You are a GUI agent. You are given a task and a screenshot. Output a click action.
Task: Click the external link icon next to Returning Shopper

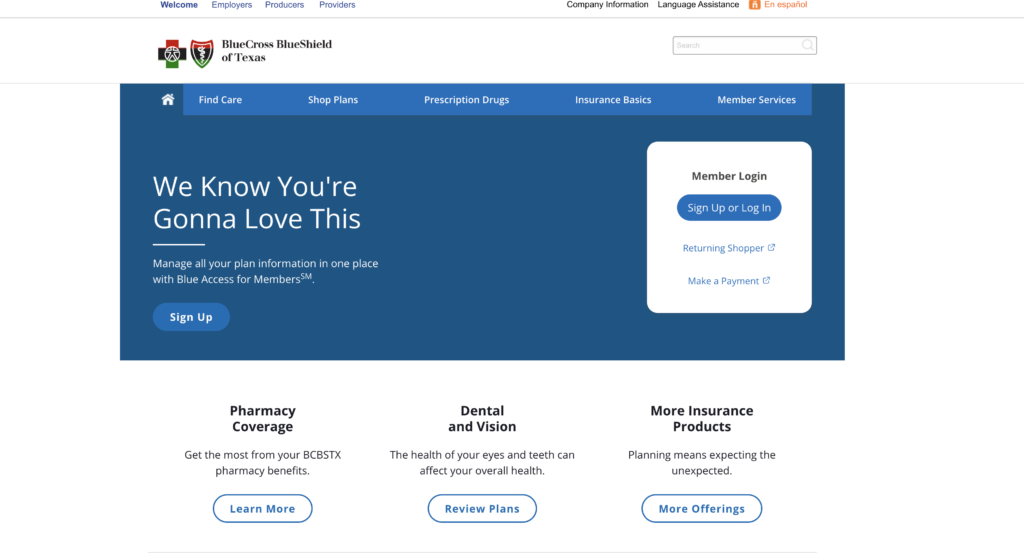[x=771, y=247]
